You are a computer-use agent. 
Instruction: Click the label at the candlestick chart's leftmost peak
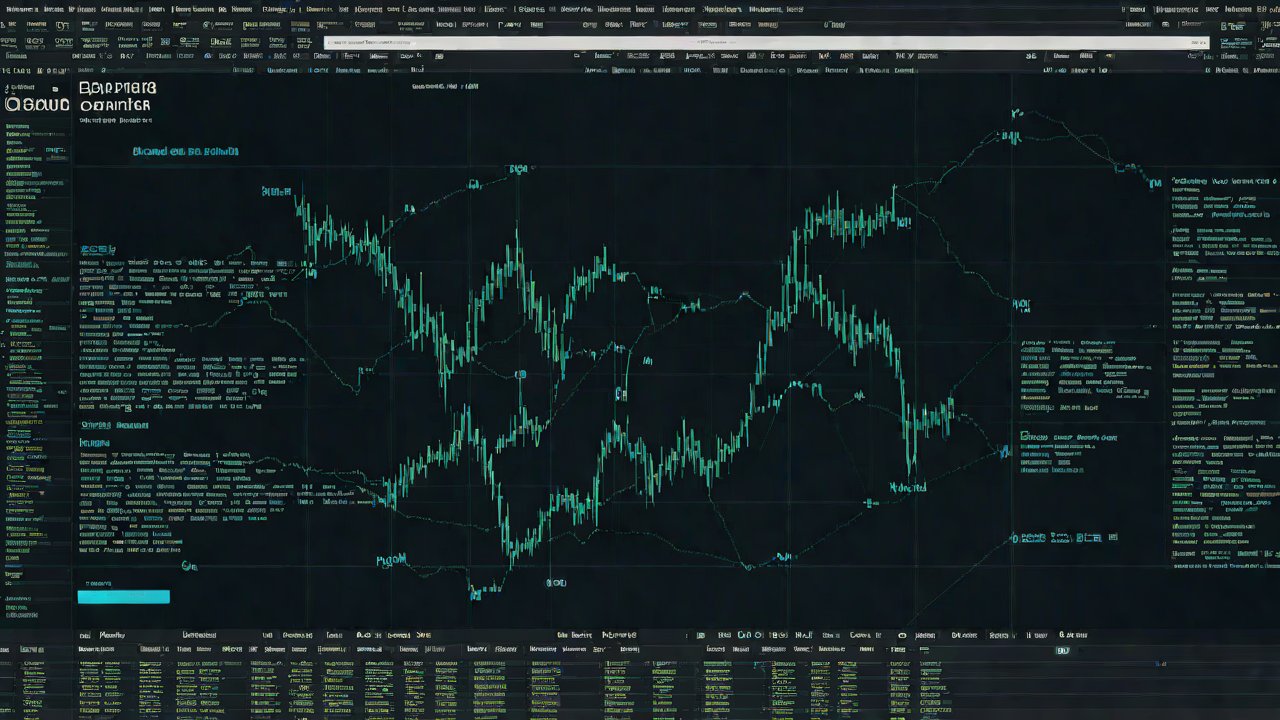(x=276, y=190)
